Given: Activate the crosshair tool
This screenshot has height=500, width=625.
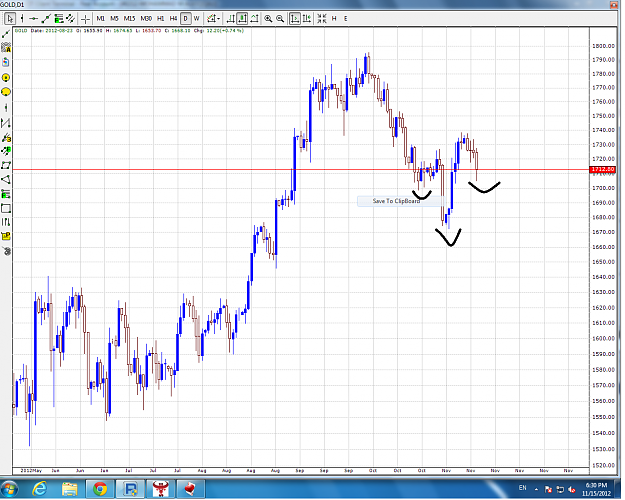Looking at the screenshot, I should click(x=85, y=19).
